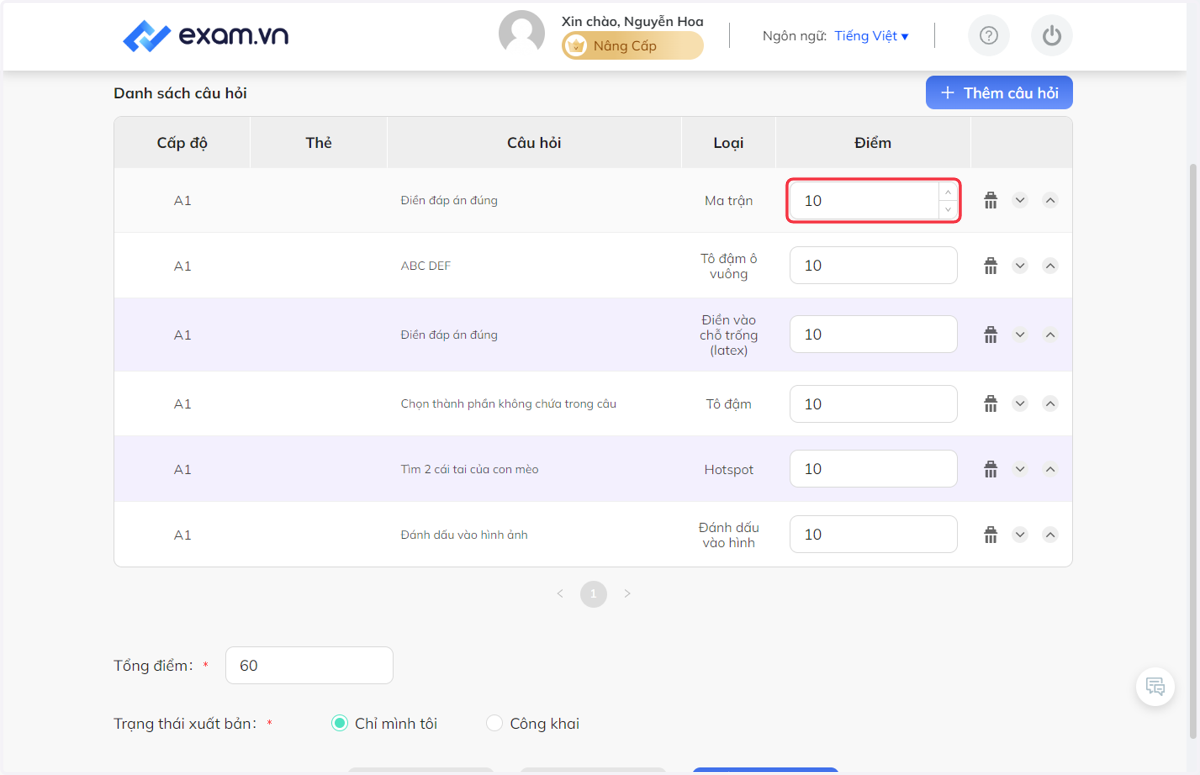
Task: Click the power logout icon
Action: (x=1051, y=36)
